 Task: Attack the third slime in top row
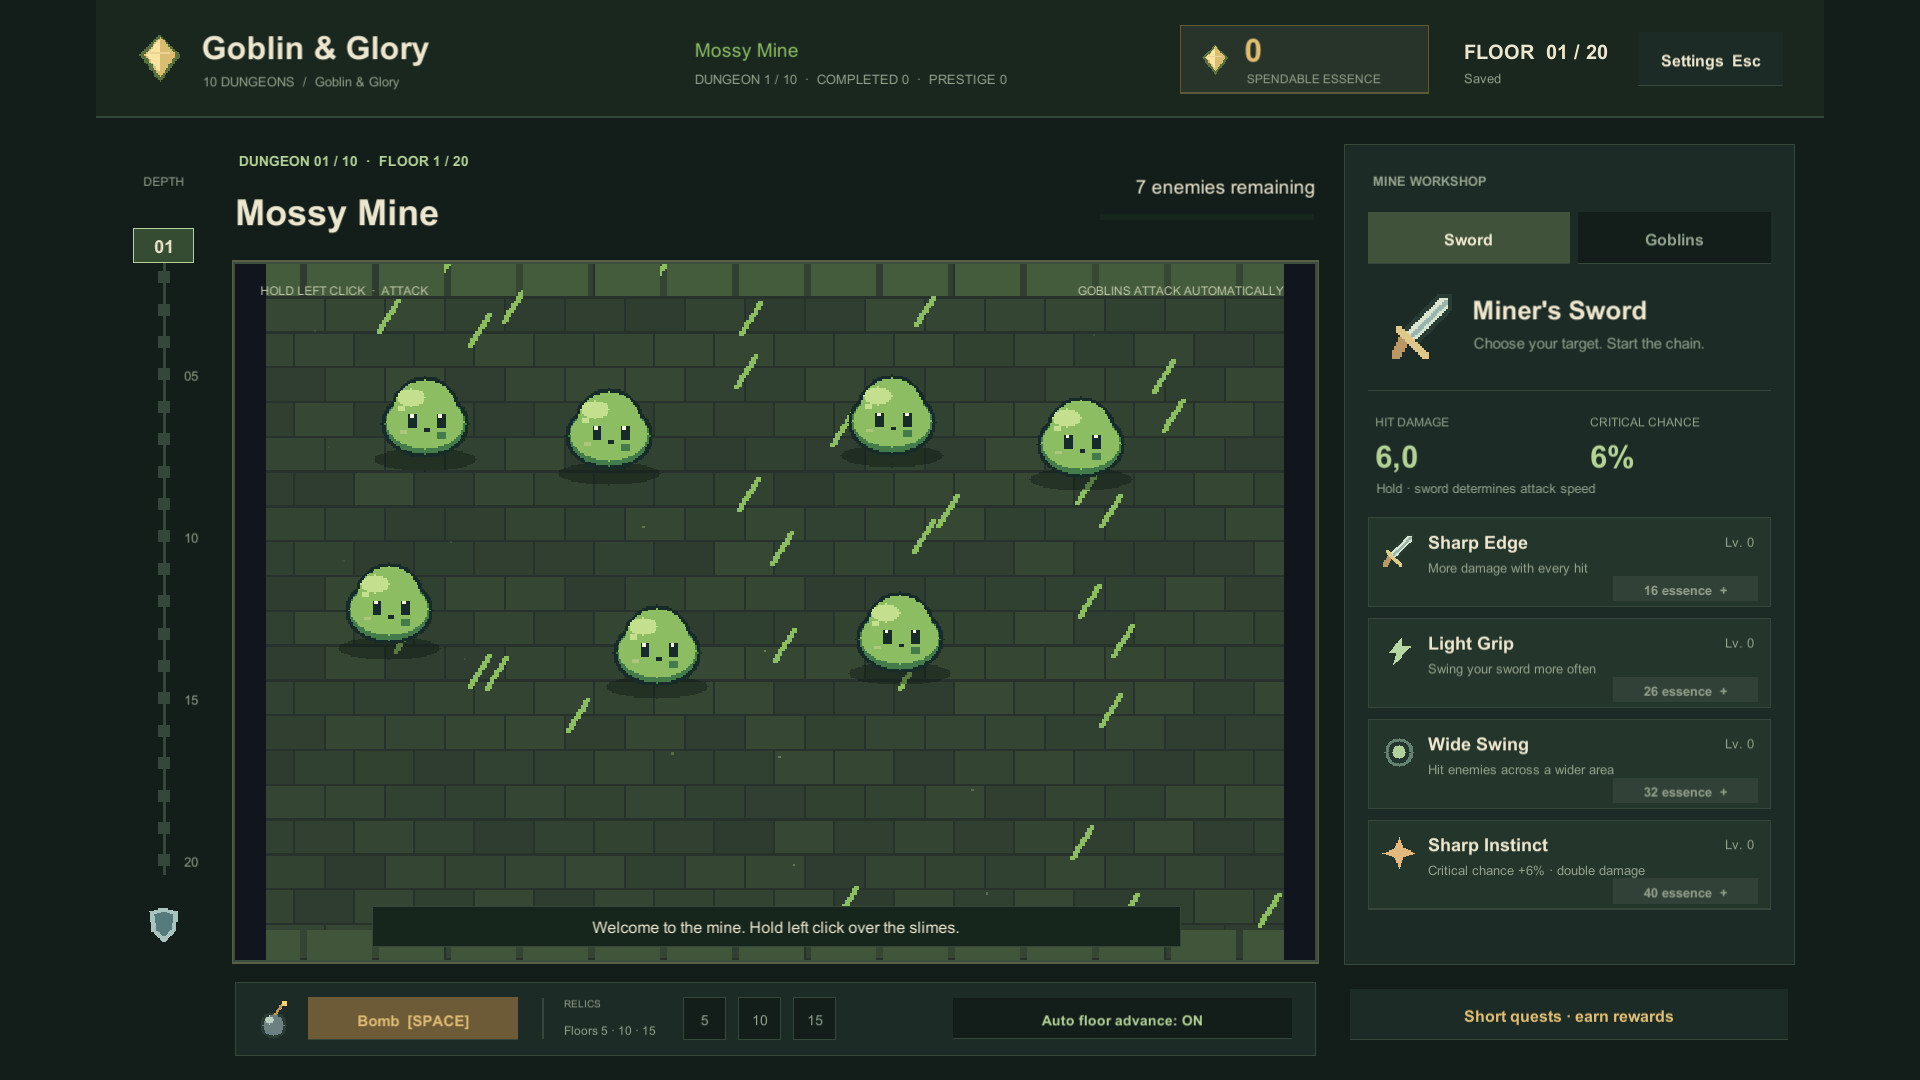[x=891, y=415]
